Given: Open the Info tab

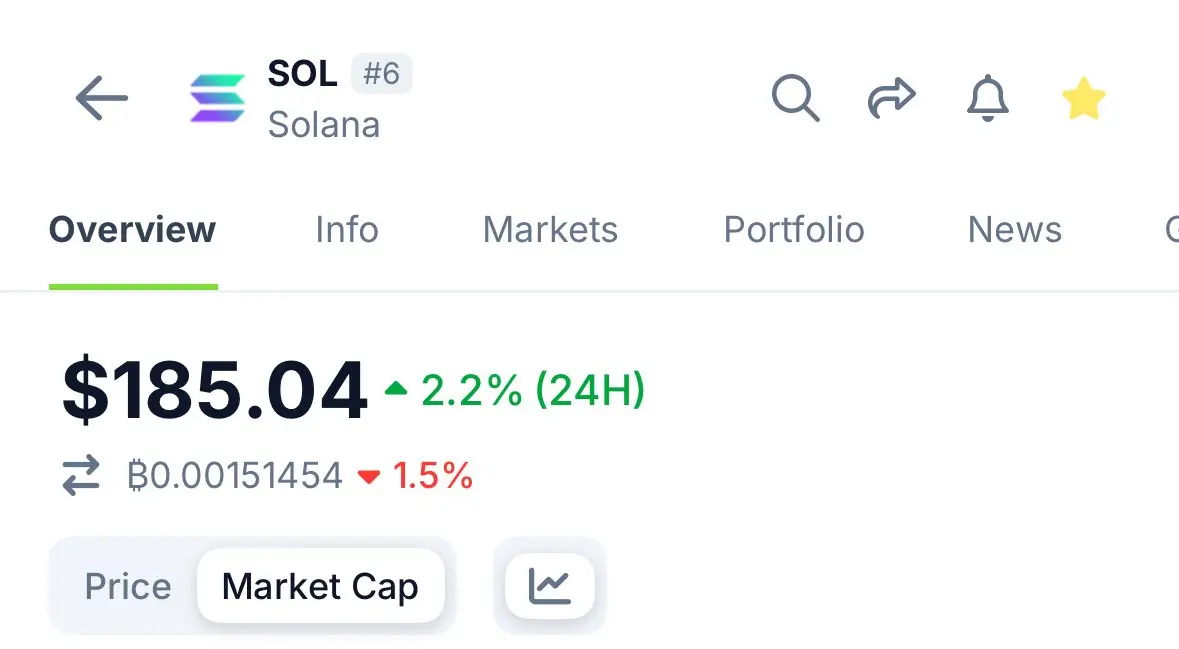Looking at the screenshot, I should click(x=347, y=229).
